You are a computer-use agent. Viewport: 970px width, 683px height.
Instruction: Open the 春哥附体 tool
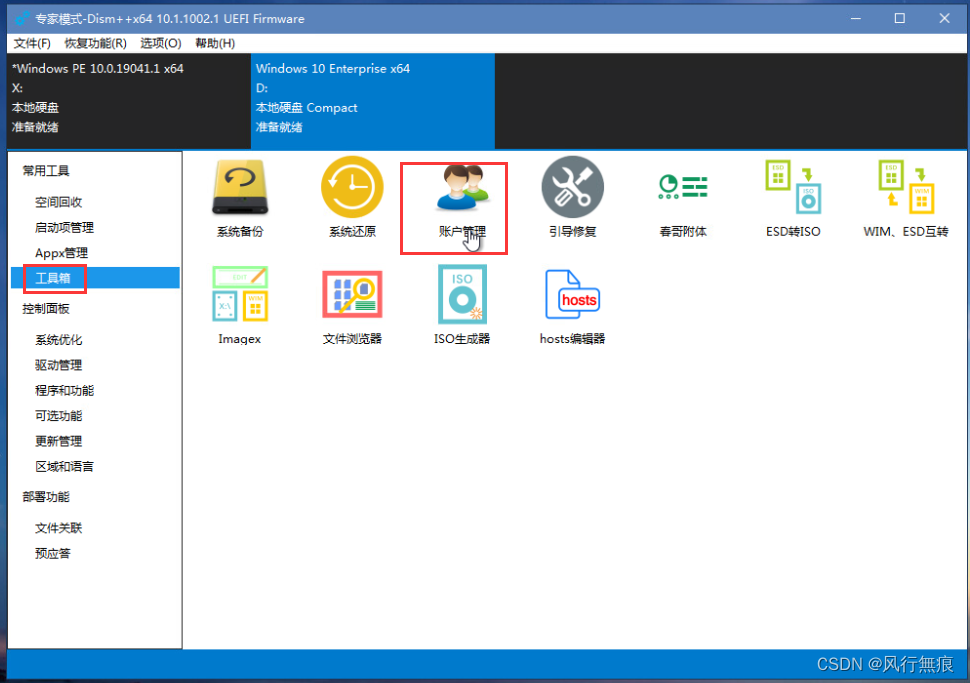[x=683, y=204]
